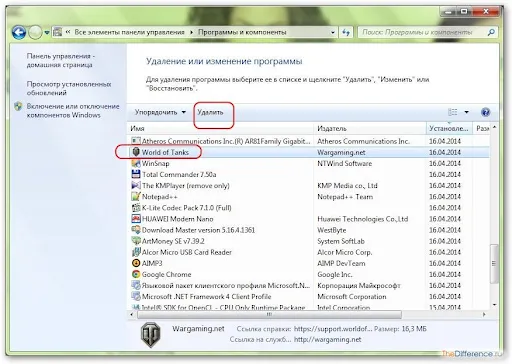Select Atheros Communications entry icon
Image resolution: width=512 pixels, height=364 pixels.
[136, 141]
